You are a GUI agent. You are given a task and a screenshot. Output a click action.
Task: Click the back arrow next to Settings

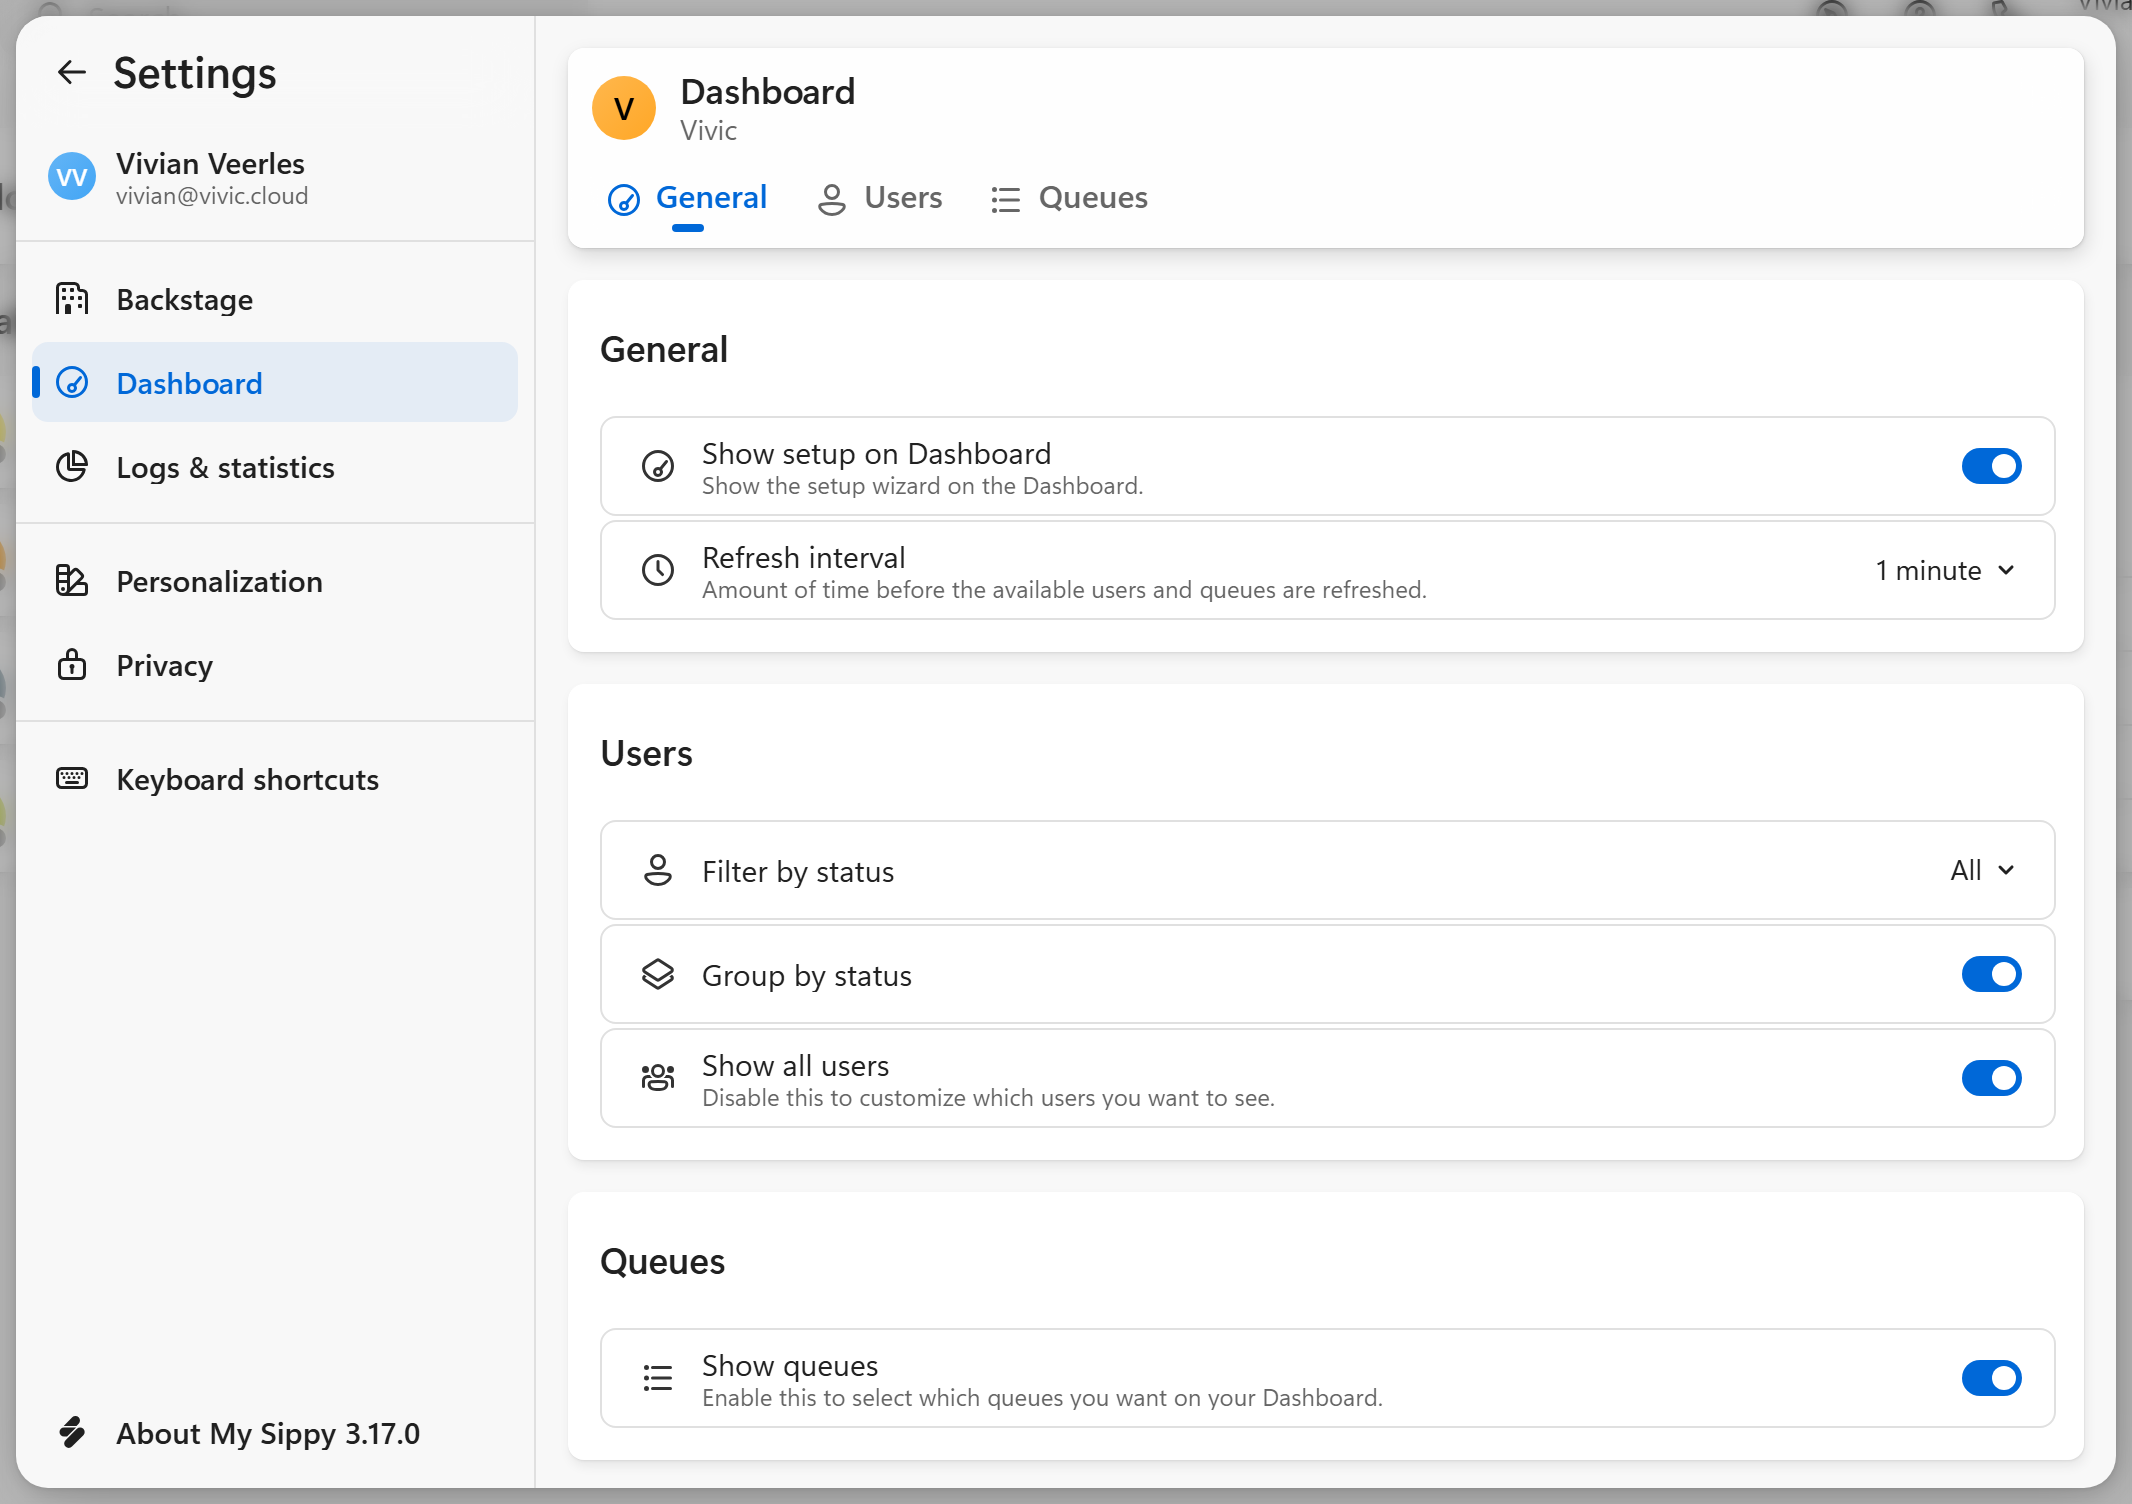72,73
